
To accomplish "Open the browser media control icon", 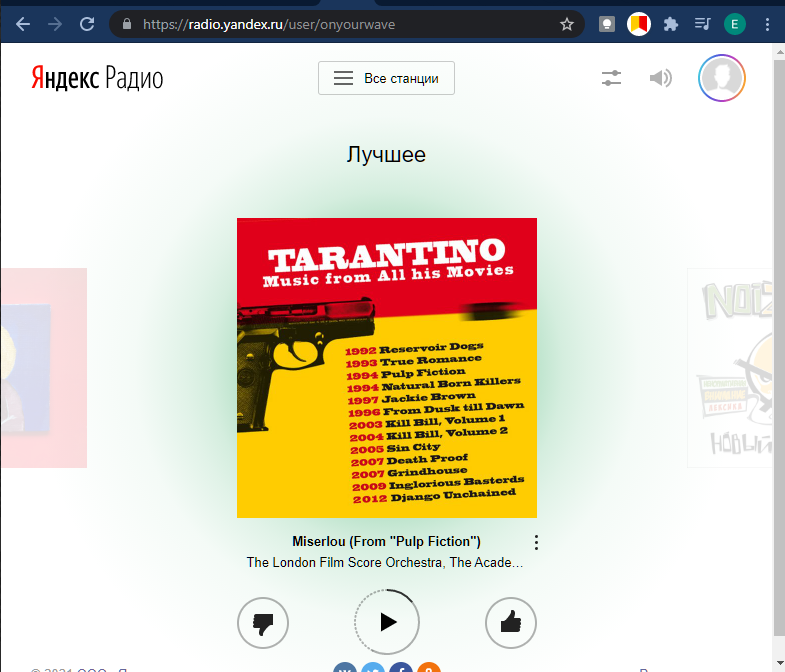I will [703, 24].
